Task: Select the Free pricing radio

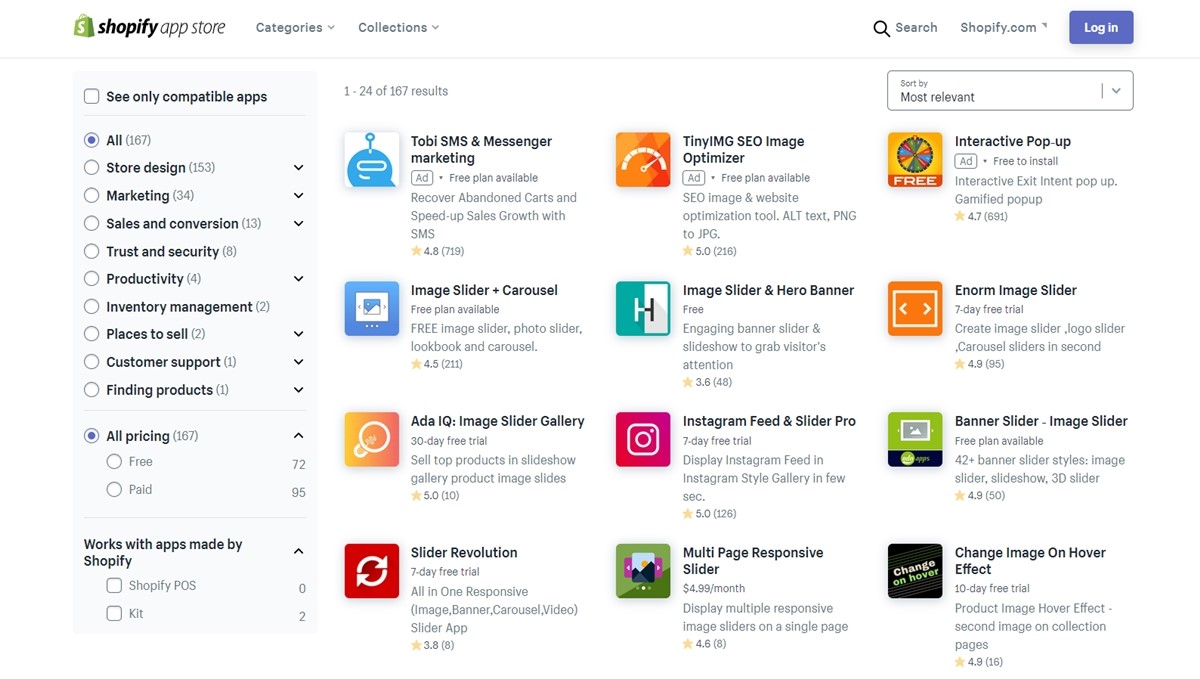Action: click(x=114, y=462)
